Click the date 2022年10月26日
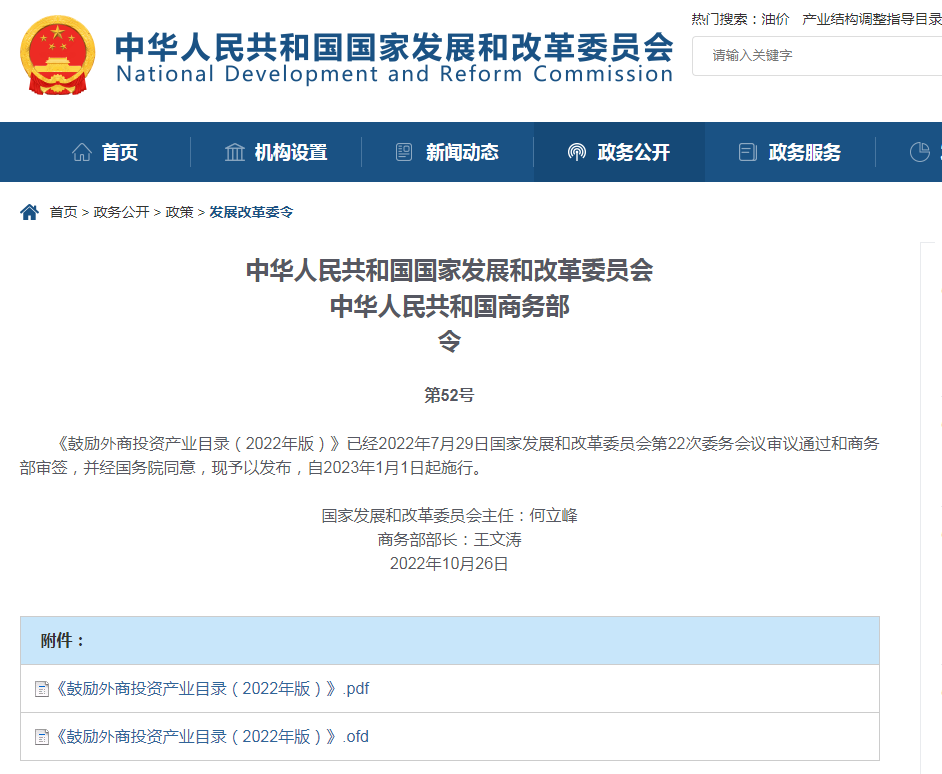The width and height of the screenshot is (942, 774). (449, 564)
